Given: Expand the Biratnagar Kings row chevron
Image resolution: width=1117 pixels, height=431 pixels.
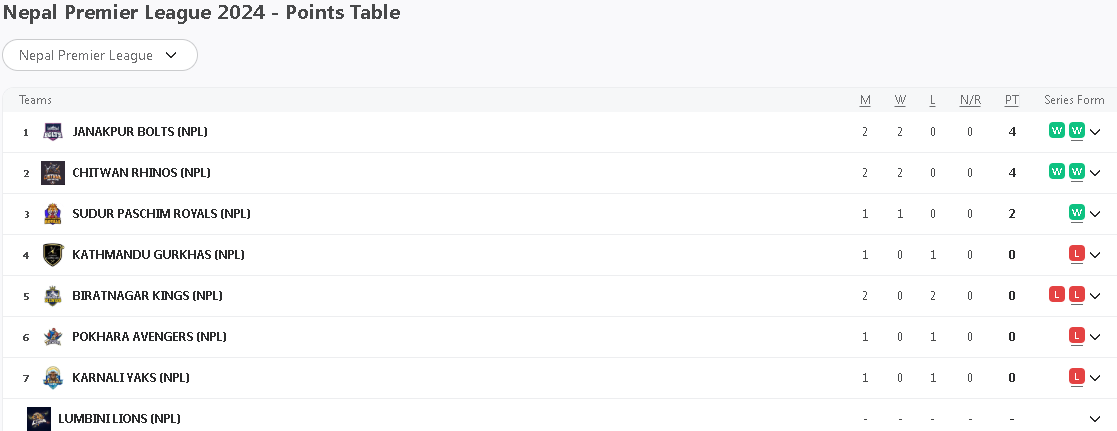Looking at the screenshot, I should pos(1095,296).
